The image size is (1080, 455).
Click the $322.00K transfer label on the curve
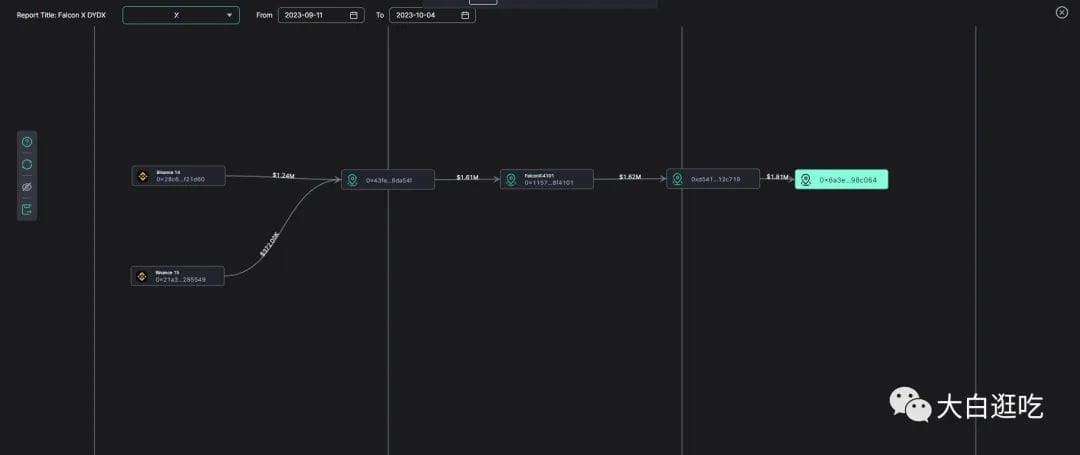pos(269,244)
